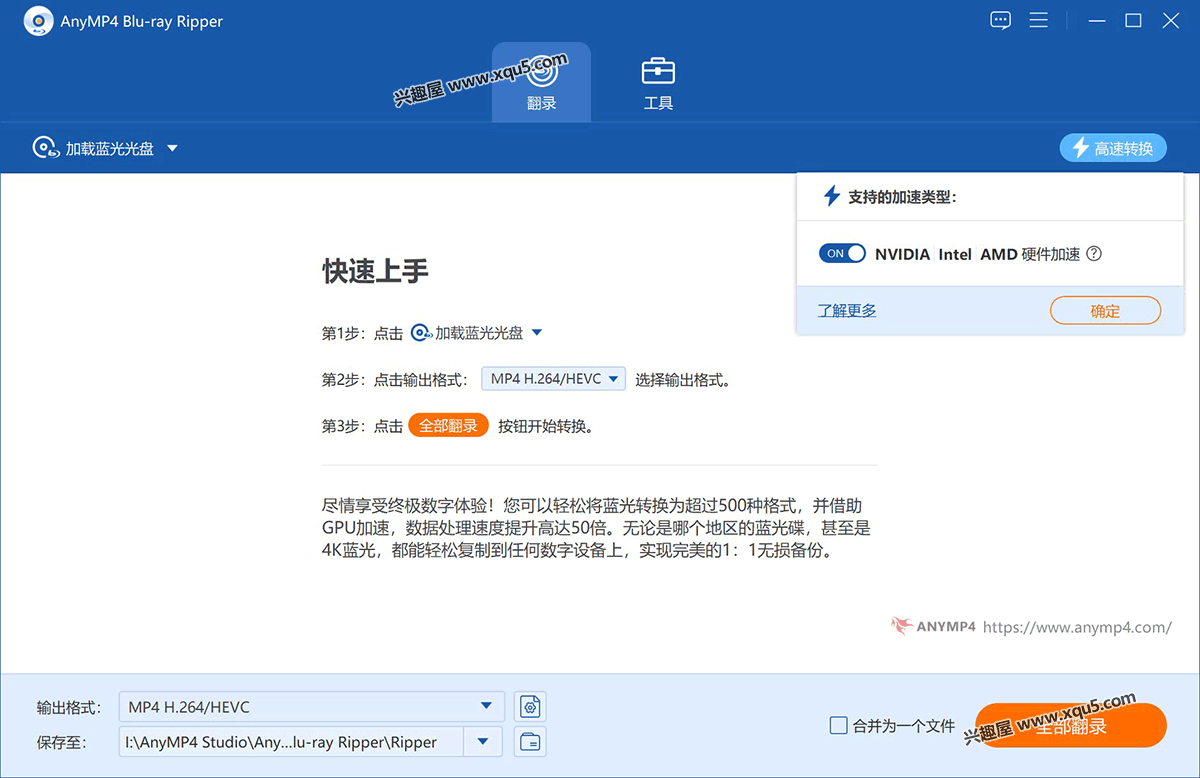Open the output folder icon
This screenshot has height=778, width=1200.
click(x=530, y=742)
